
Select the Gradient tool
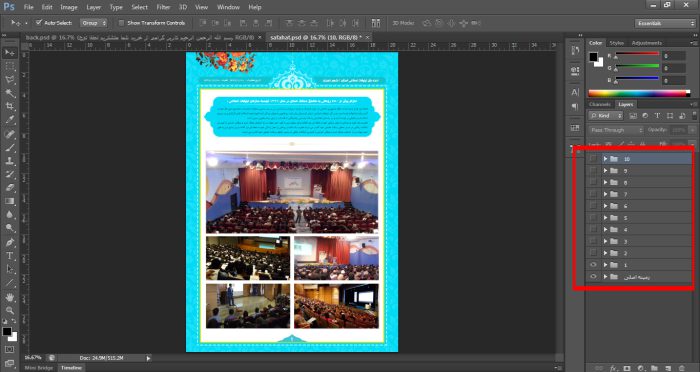pyautogui.click(x=10, y=201)
